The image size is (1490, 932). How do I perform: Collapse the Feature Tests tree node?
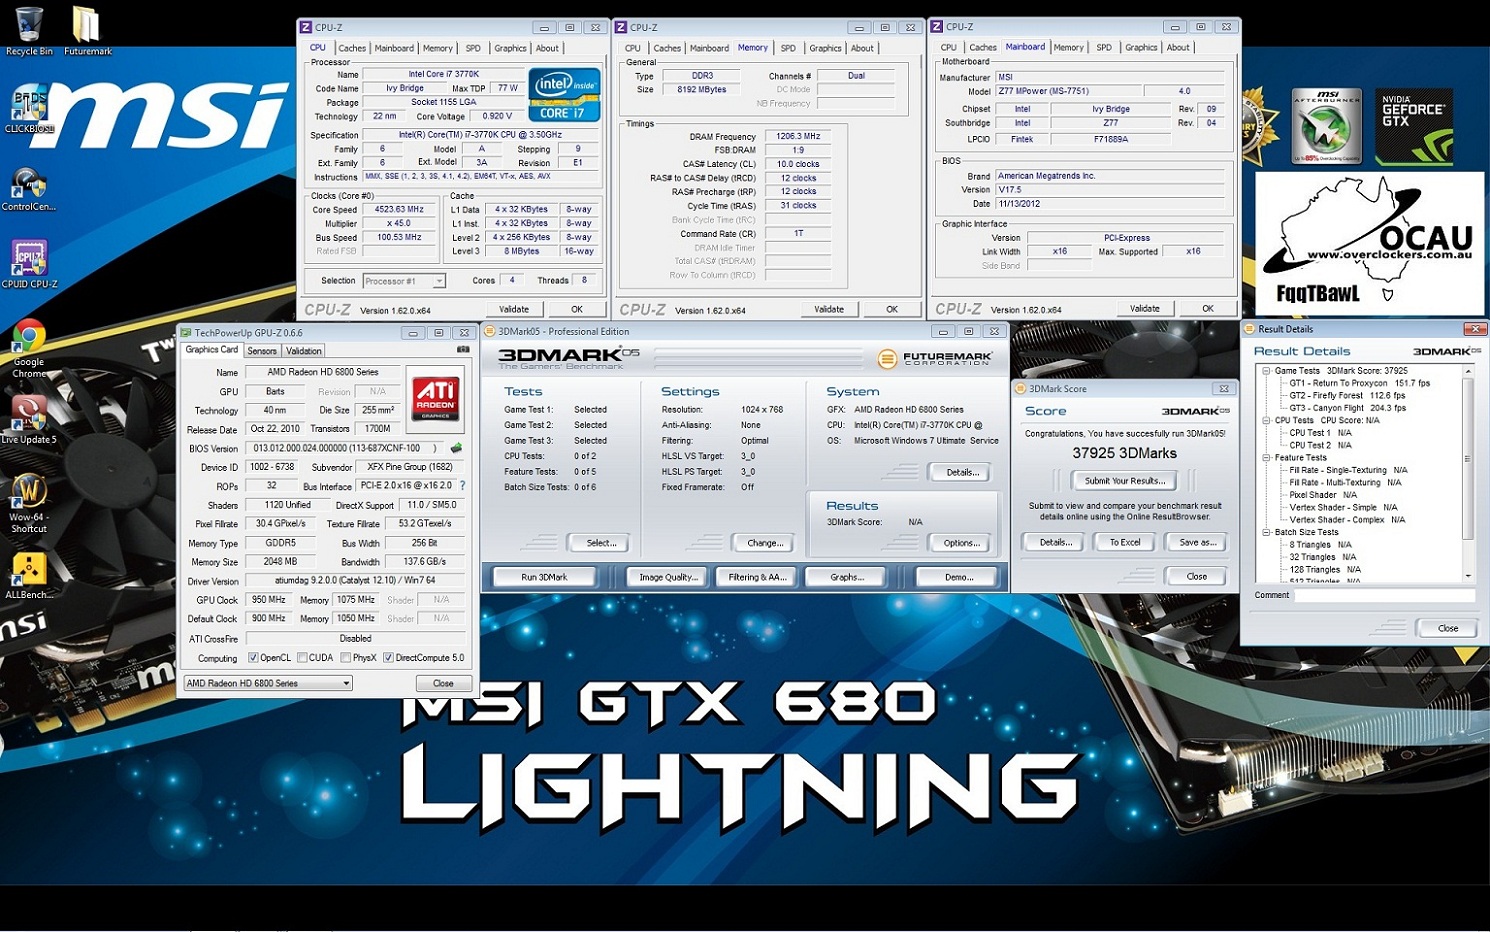pos(1266,458)
